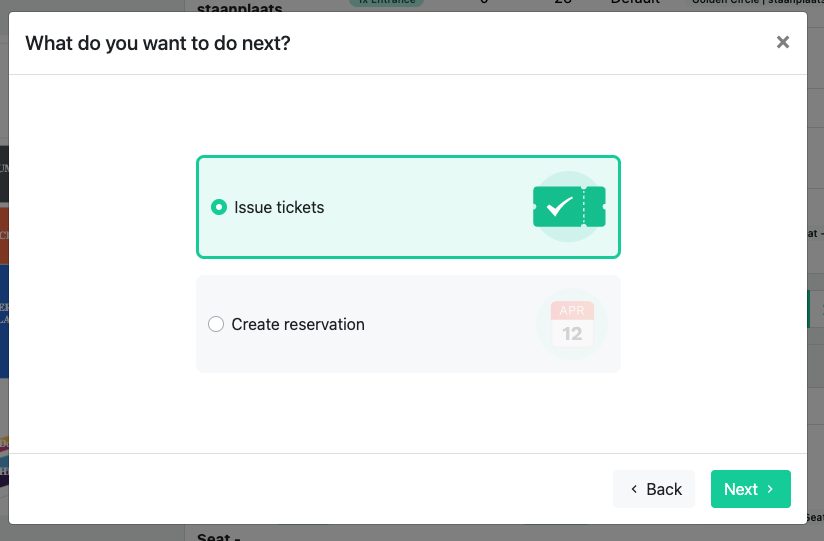
Task: Select the Issue tickets radio button
Action: 219,207
